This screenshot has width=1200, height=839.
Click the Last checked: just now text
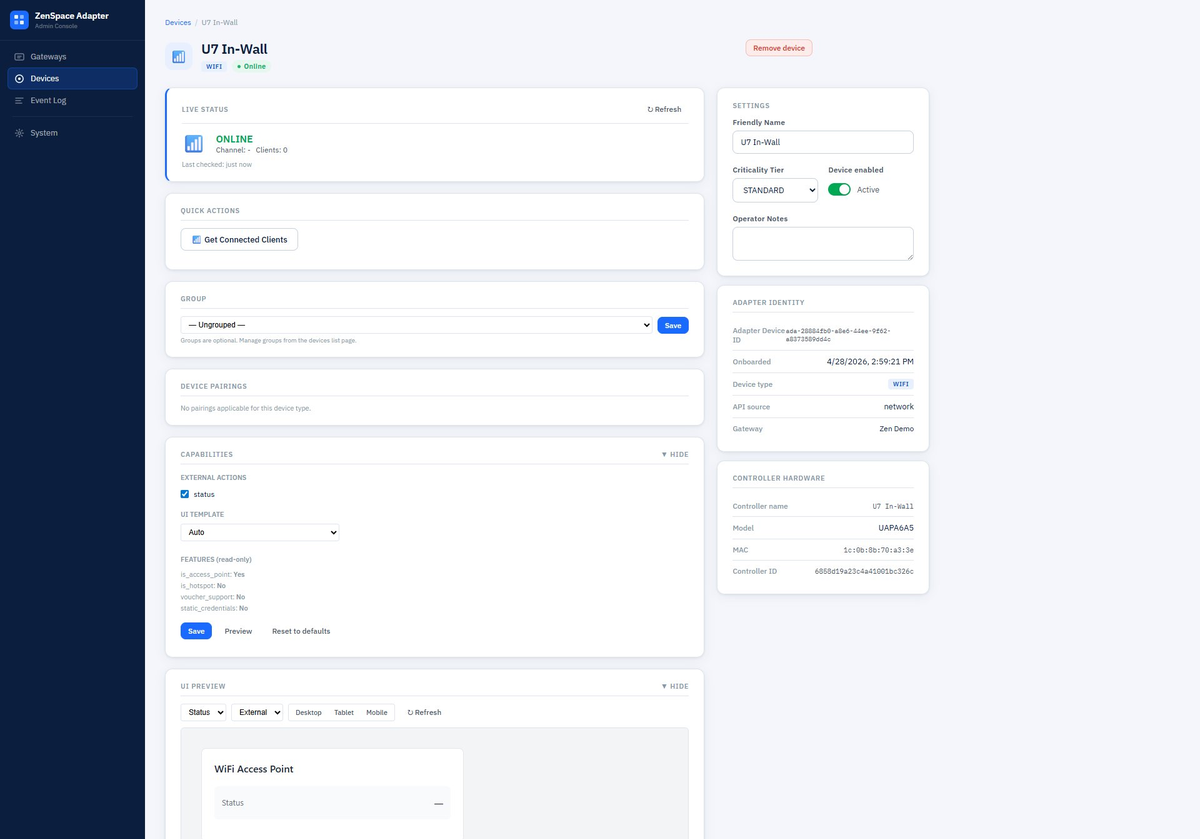click(x=217, y=164)
